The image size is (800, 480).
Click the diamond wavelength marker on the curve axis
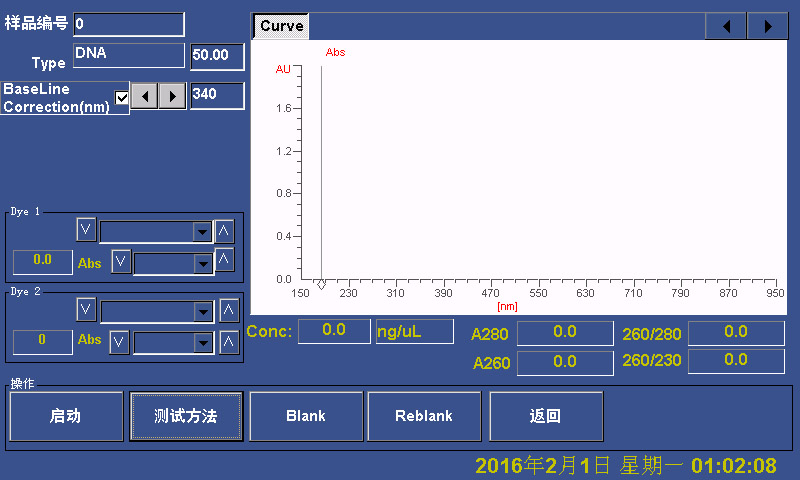click(321, 285)
